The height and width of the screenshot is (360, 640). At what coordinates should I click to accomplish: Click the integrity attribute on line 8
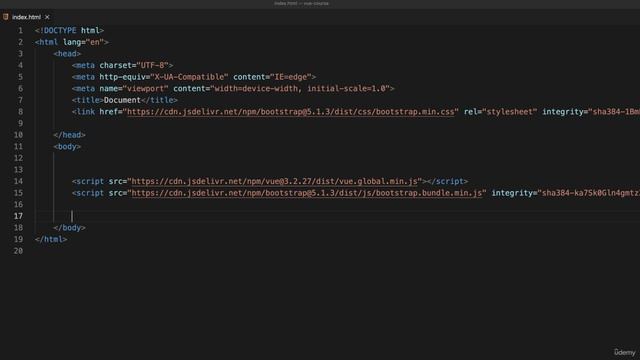[591, 112]
